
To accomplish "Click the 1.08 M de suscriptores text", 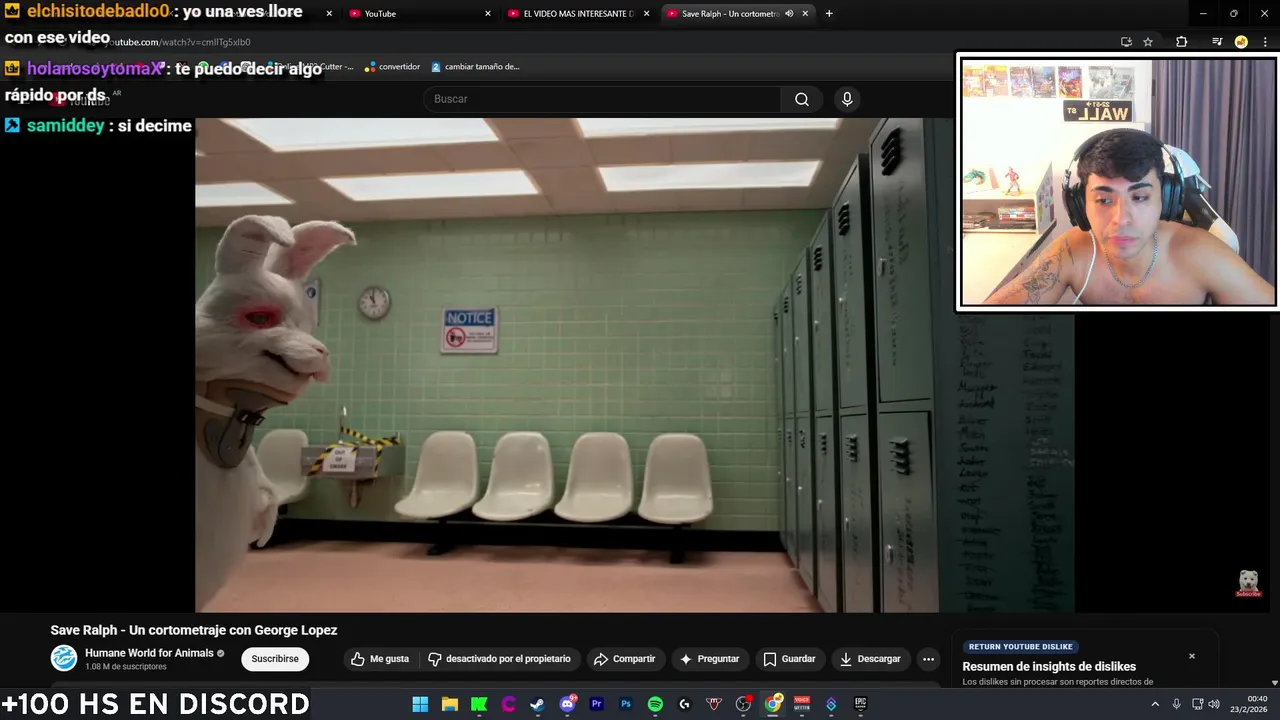I will coord(126,667).
